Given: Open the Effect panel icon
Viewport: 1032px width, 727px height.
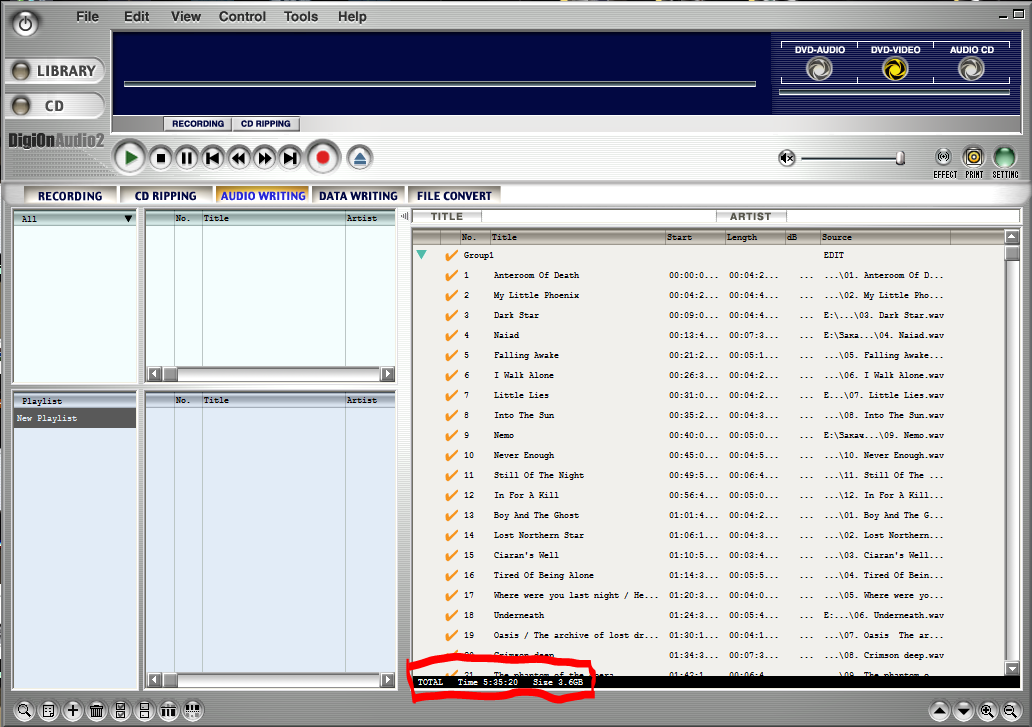Looking at the screenshot, I should click(943, 157).
